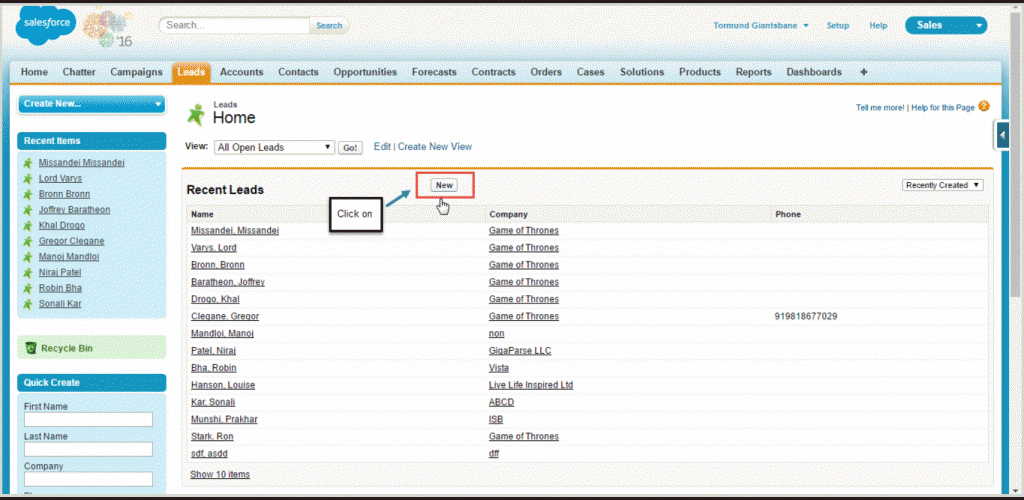
Task: Open the Accounts tab
Action: click(x=242, y=72)
